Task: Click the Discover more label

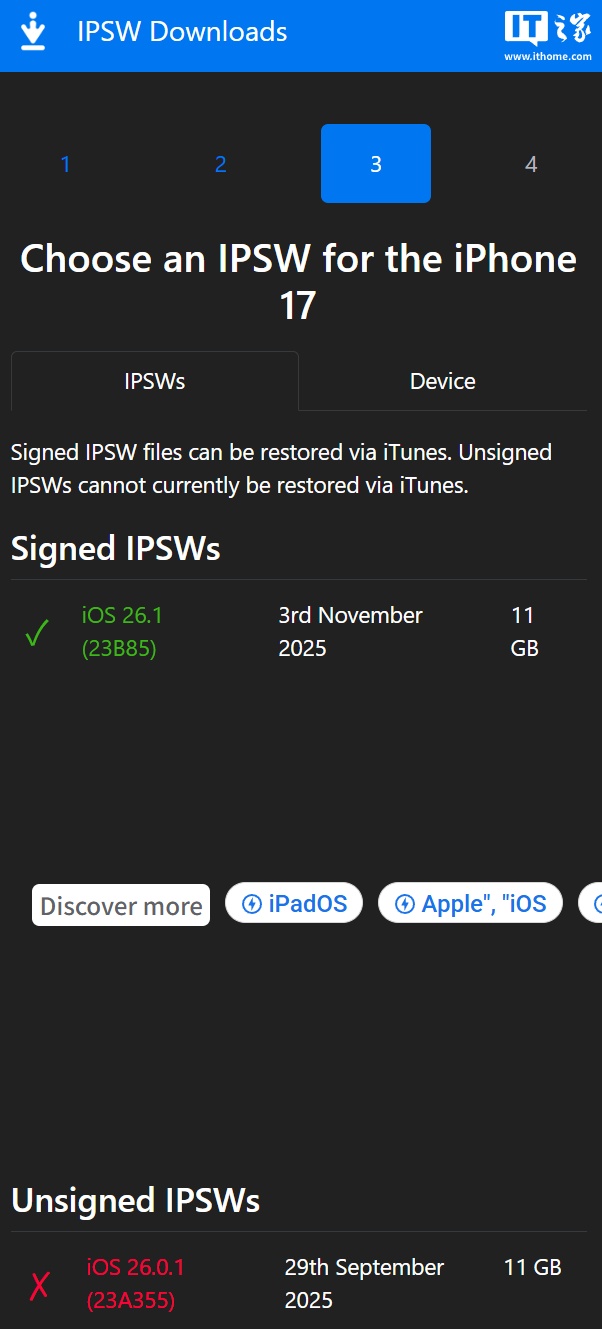Action: [121, 906]
